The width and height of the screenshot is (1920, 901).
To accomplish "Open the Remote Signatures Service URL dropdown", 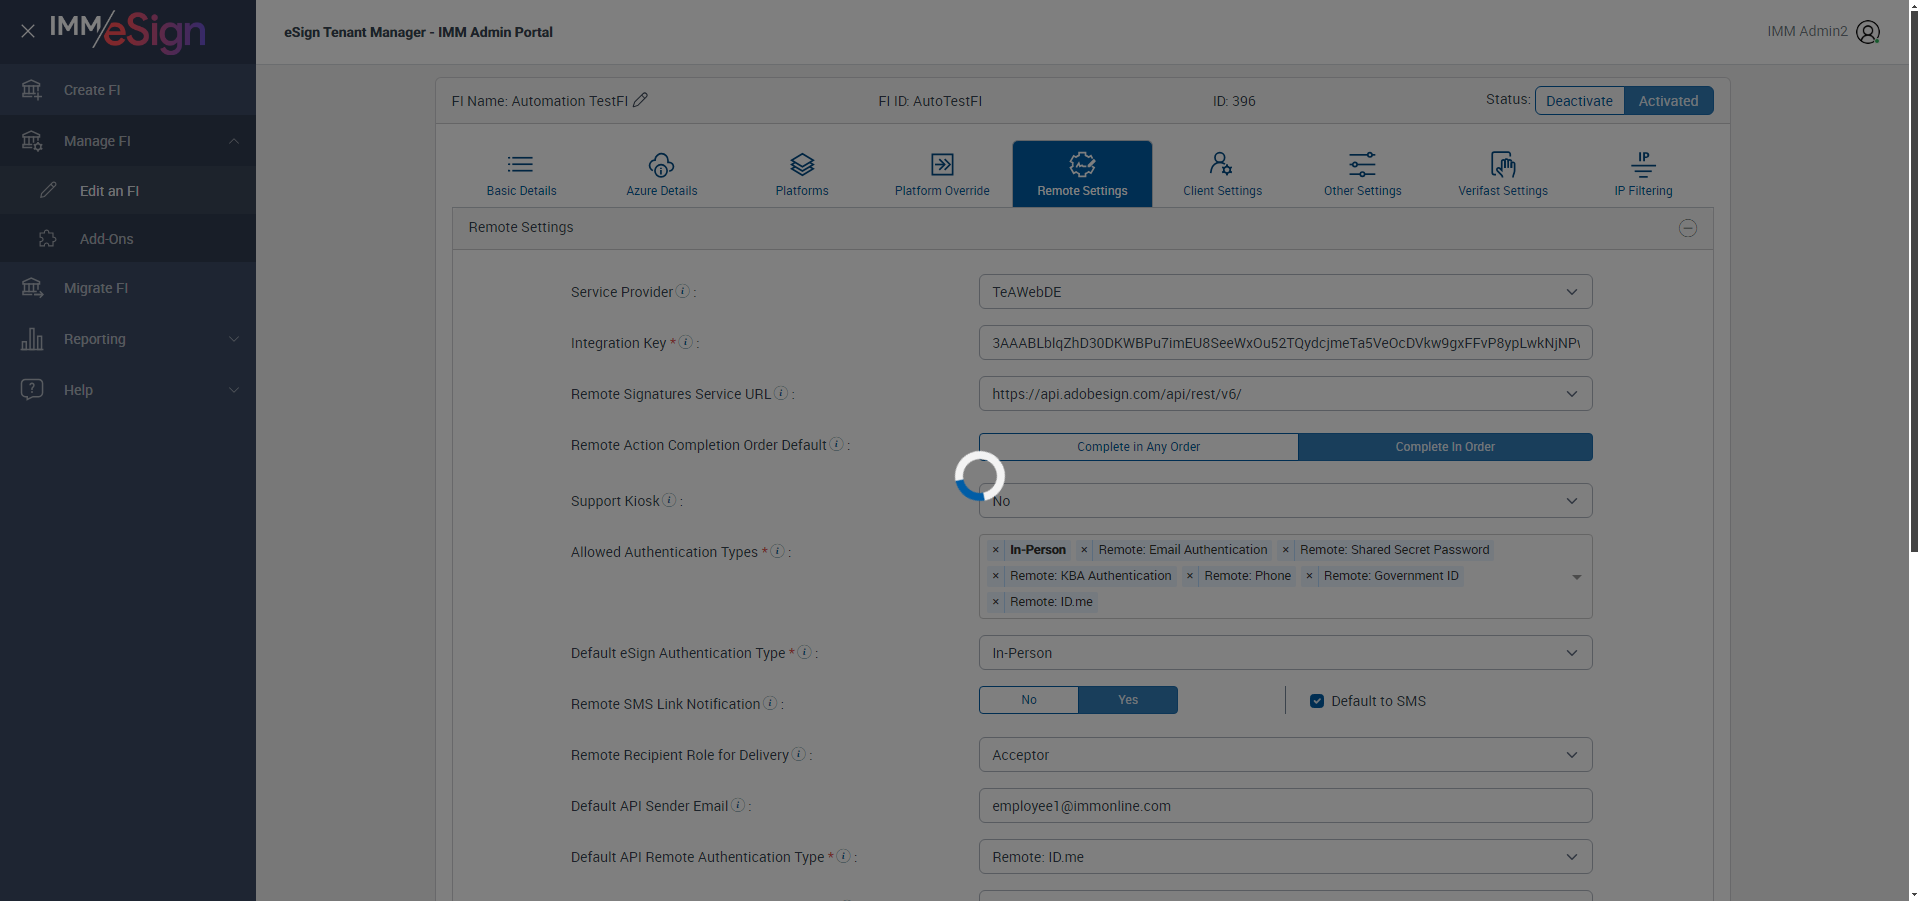I will tap(1285, 394).
